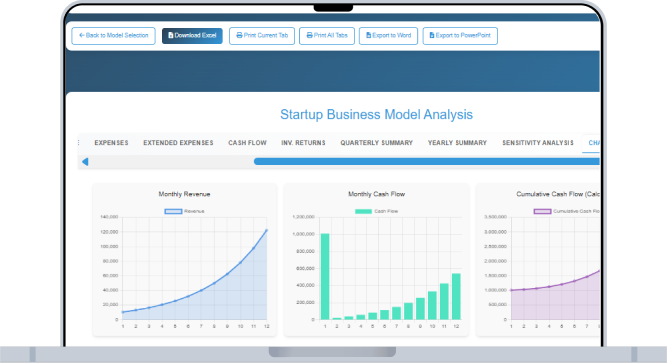Click the month 1 bar in Monthly Cash Flow
The image size is (667, 363).
[325, 277]
